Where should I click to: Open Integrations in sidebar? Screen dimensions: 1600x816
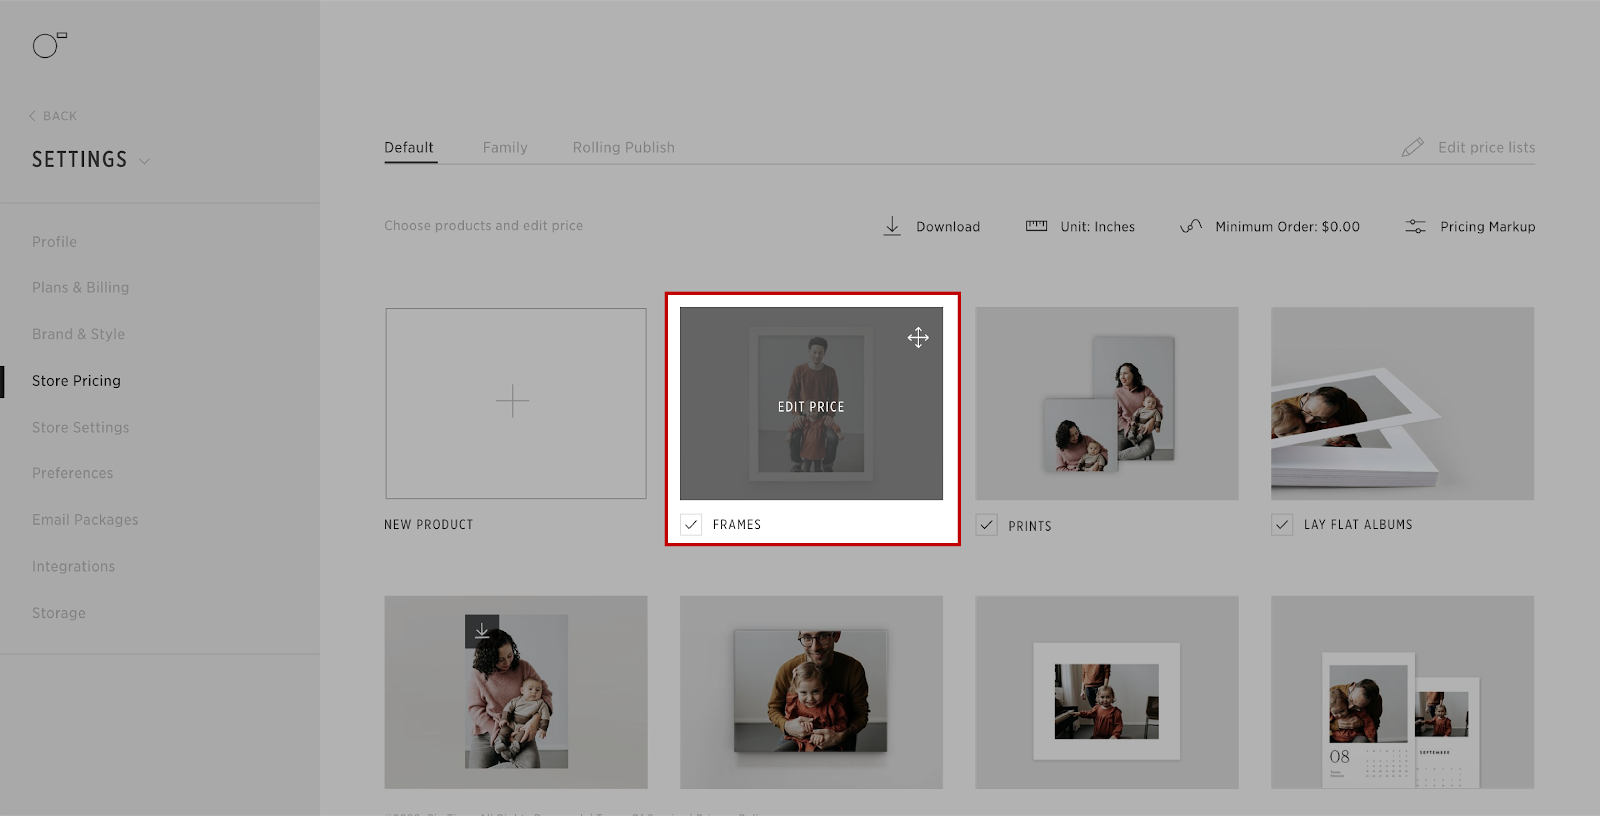[x=73, y=566]
